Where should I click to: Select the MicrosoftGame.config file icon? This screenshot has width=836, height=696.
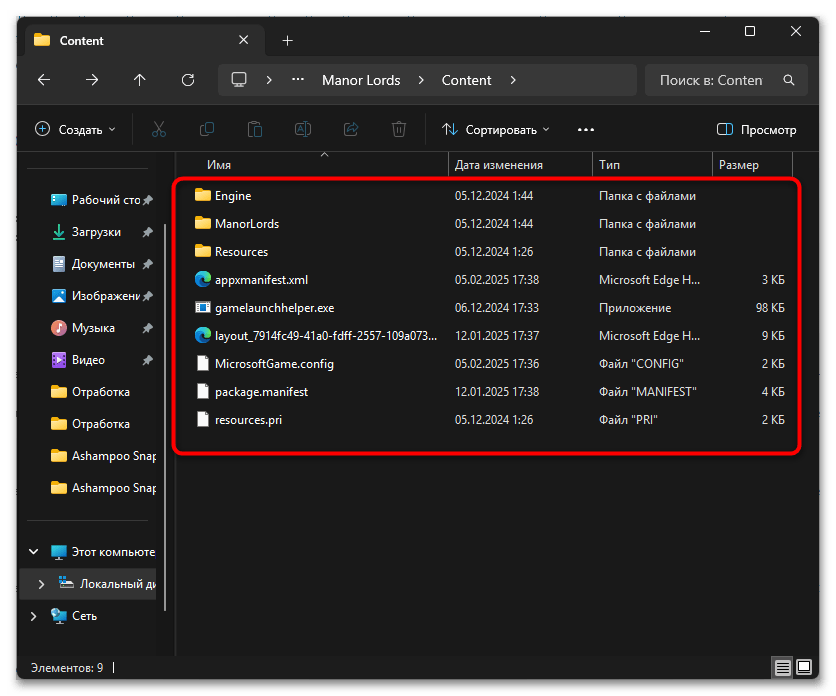point(203,363)
